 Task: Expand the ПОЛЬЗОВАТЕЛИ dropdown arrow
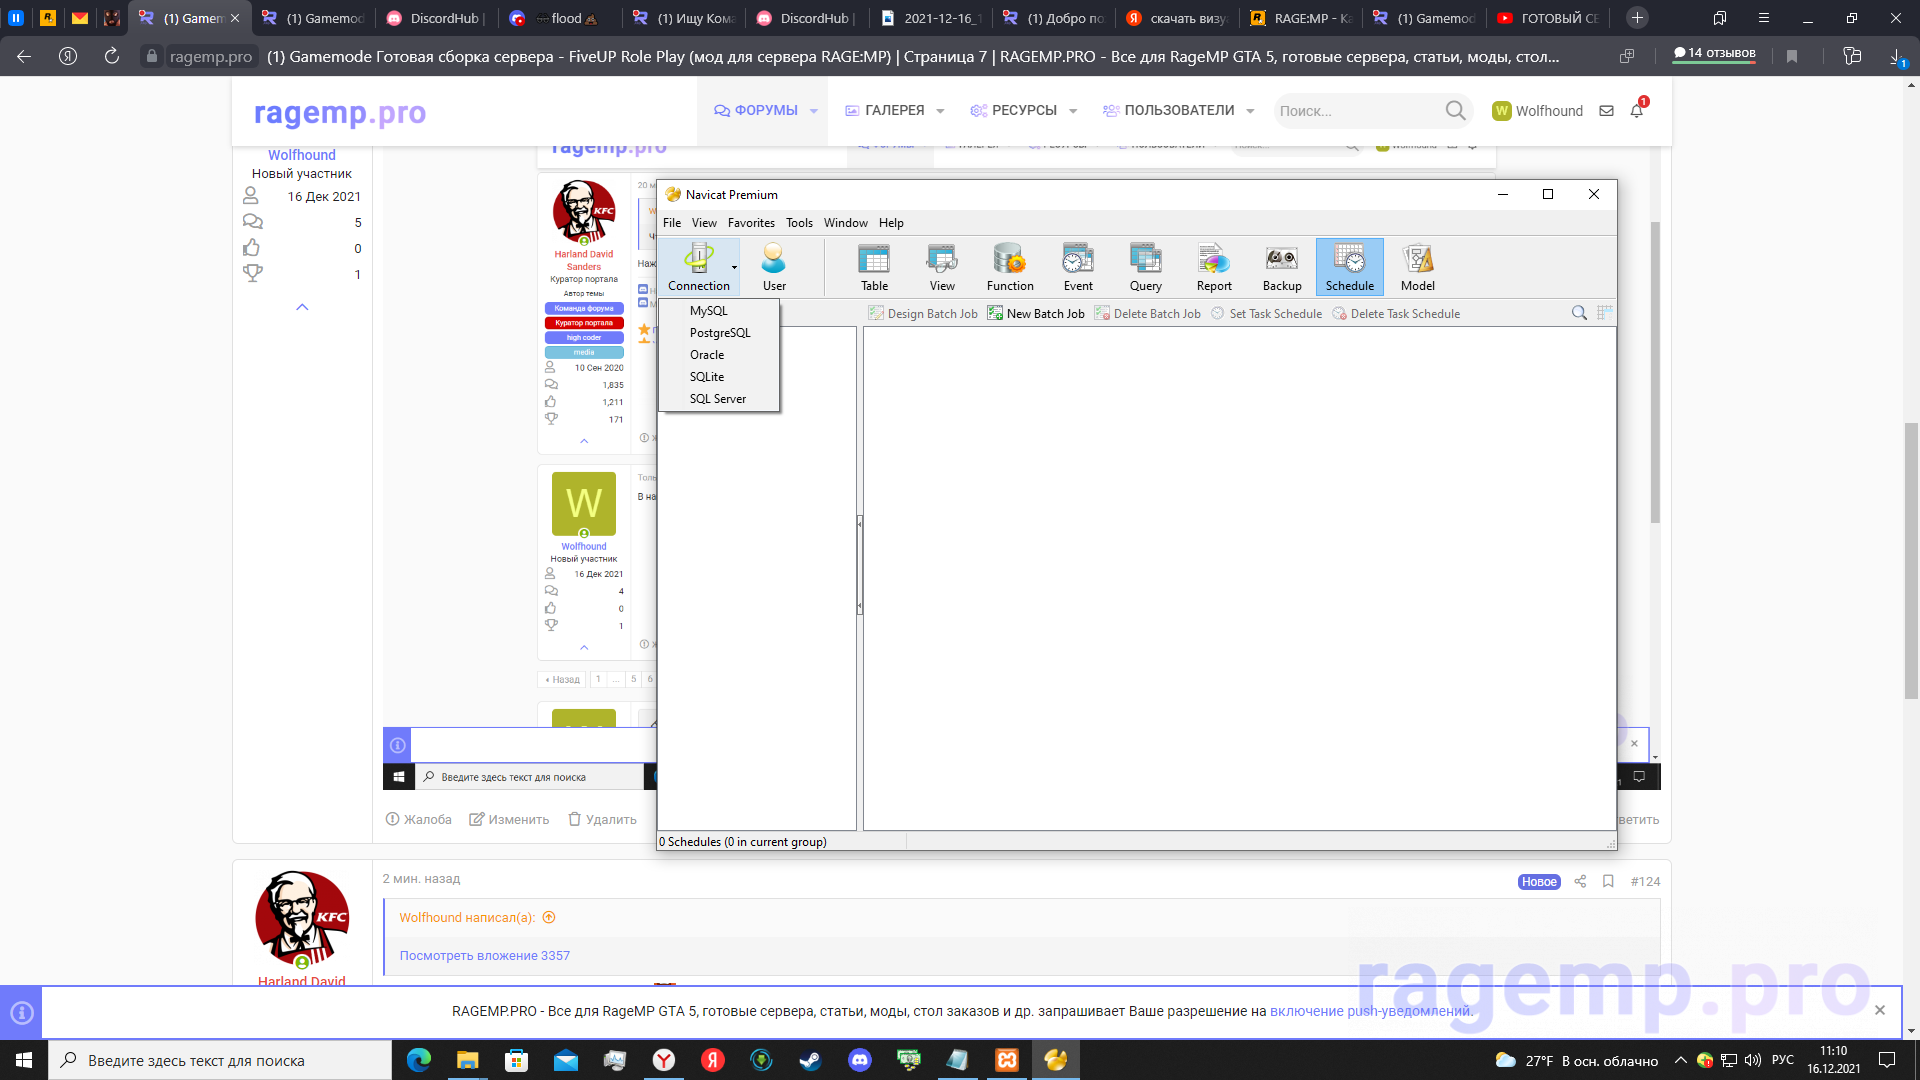(1250, 111)
